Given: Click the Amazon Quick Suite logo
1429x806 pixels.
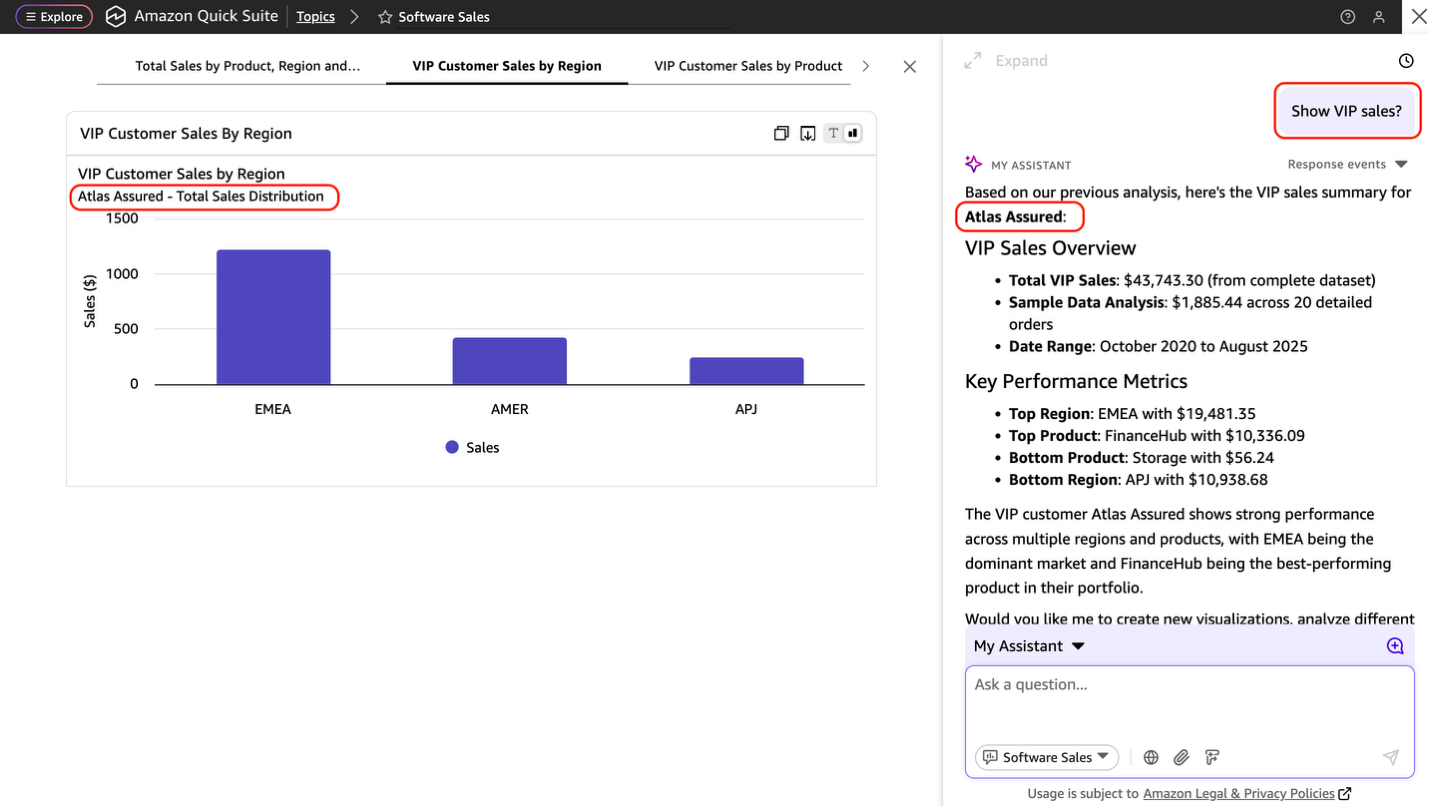Looking at the screenshot, I should click(x=116, y=17).
